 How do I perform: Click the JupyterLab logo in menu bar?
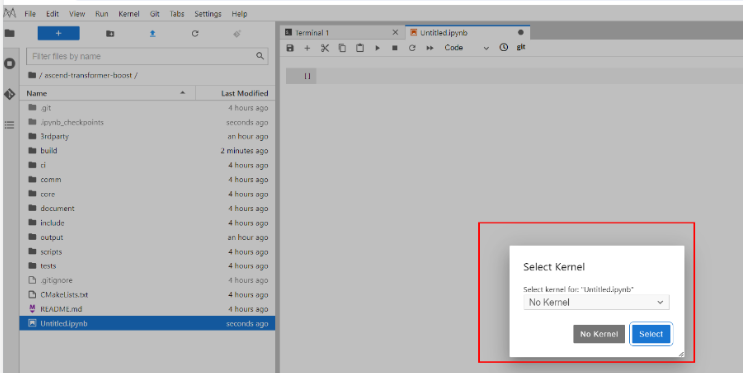tap(10, 13)
